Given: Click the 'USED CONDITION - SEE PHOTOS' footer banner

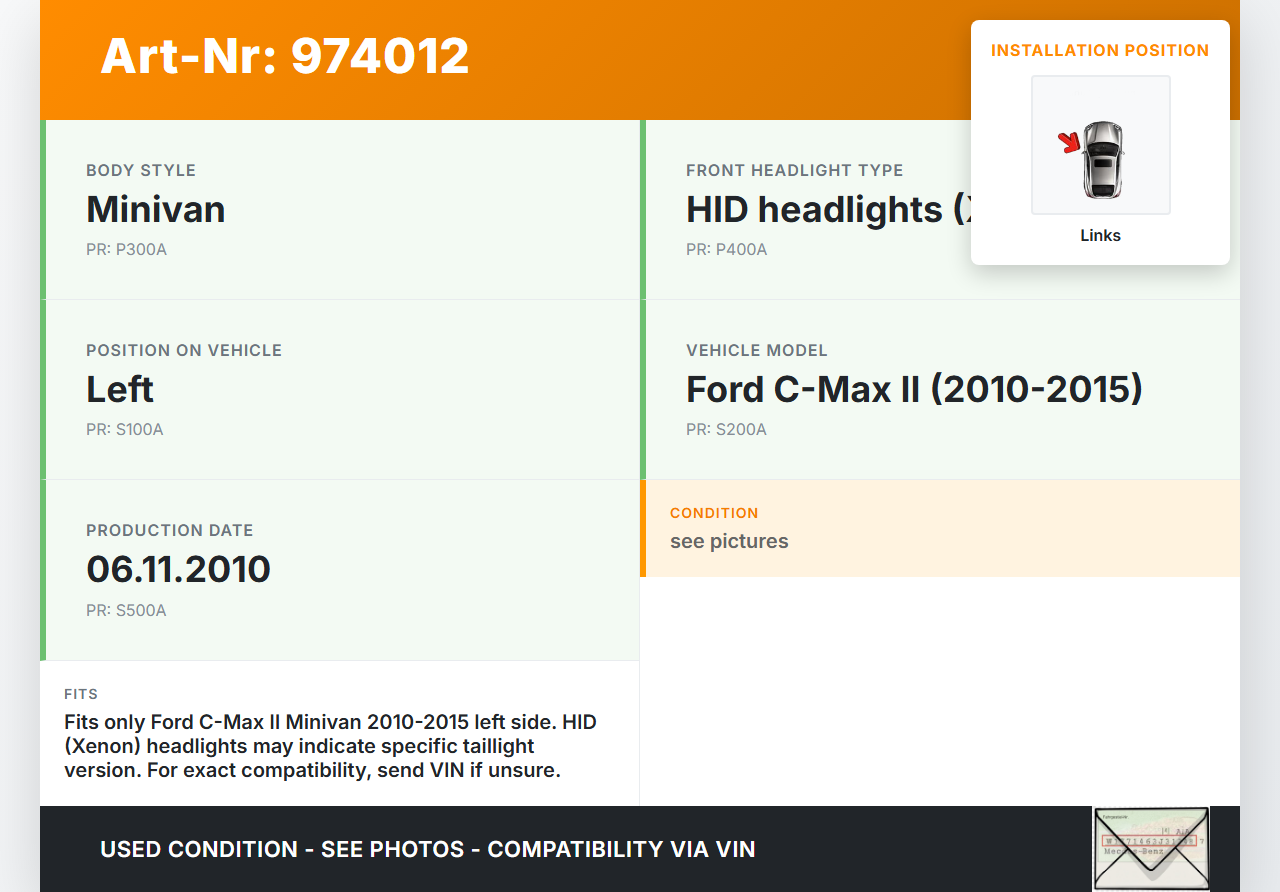Looking at the screenshot, I should point(427,849).
